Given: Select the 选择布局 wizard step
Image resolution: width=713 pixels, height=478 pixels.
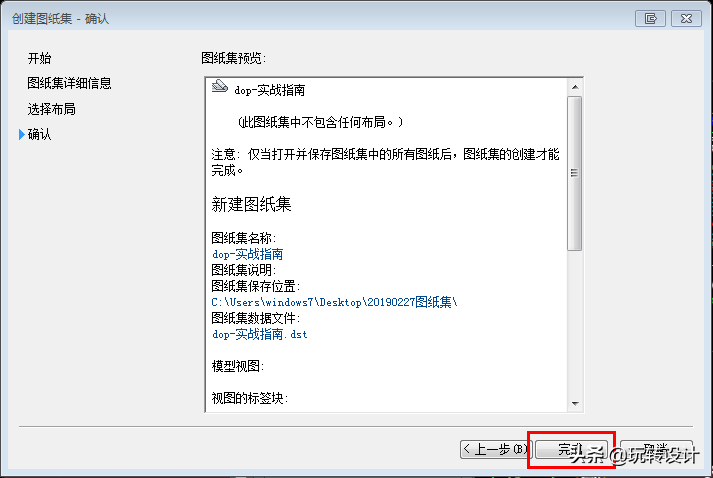Looking at the screenshot, I should [51, 109].
